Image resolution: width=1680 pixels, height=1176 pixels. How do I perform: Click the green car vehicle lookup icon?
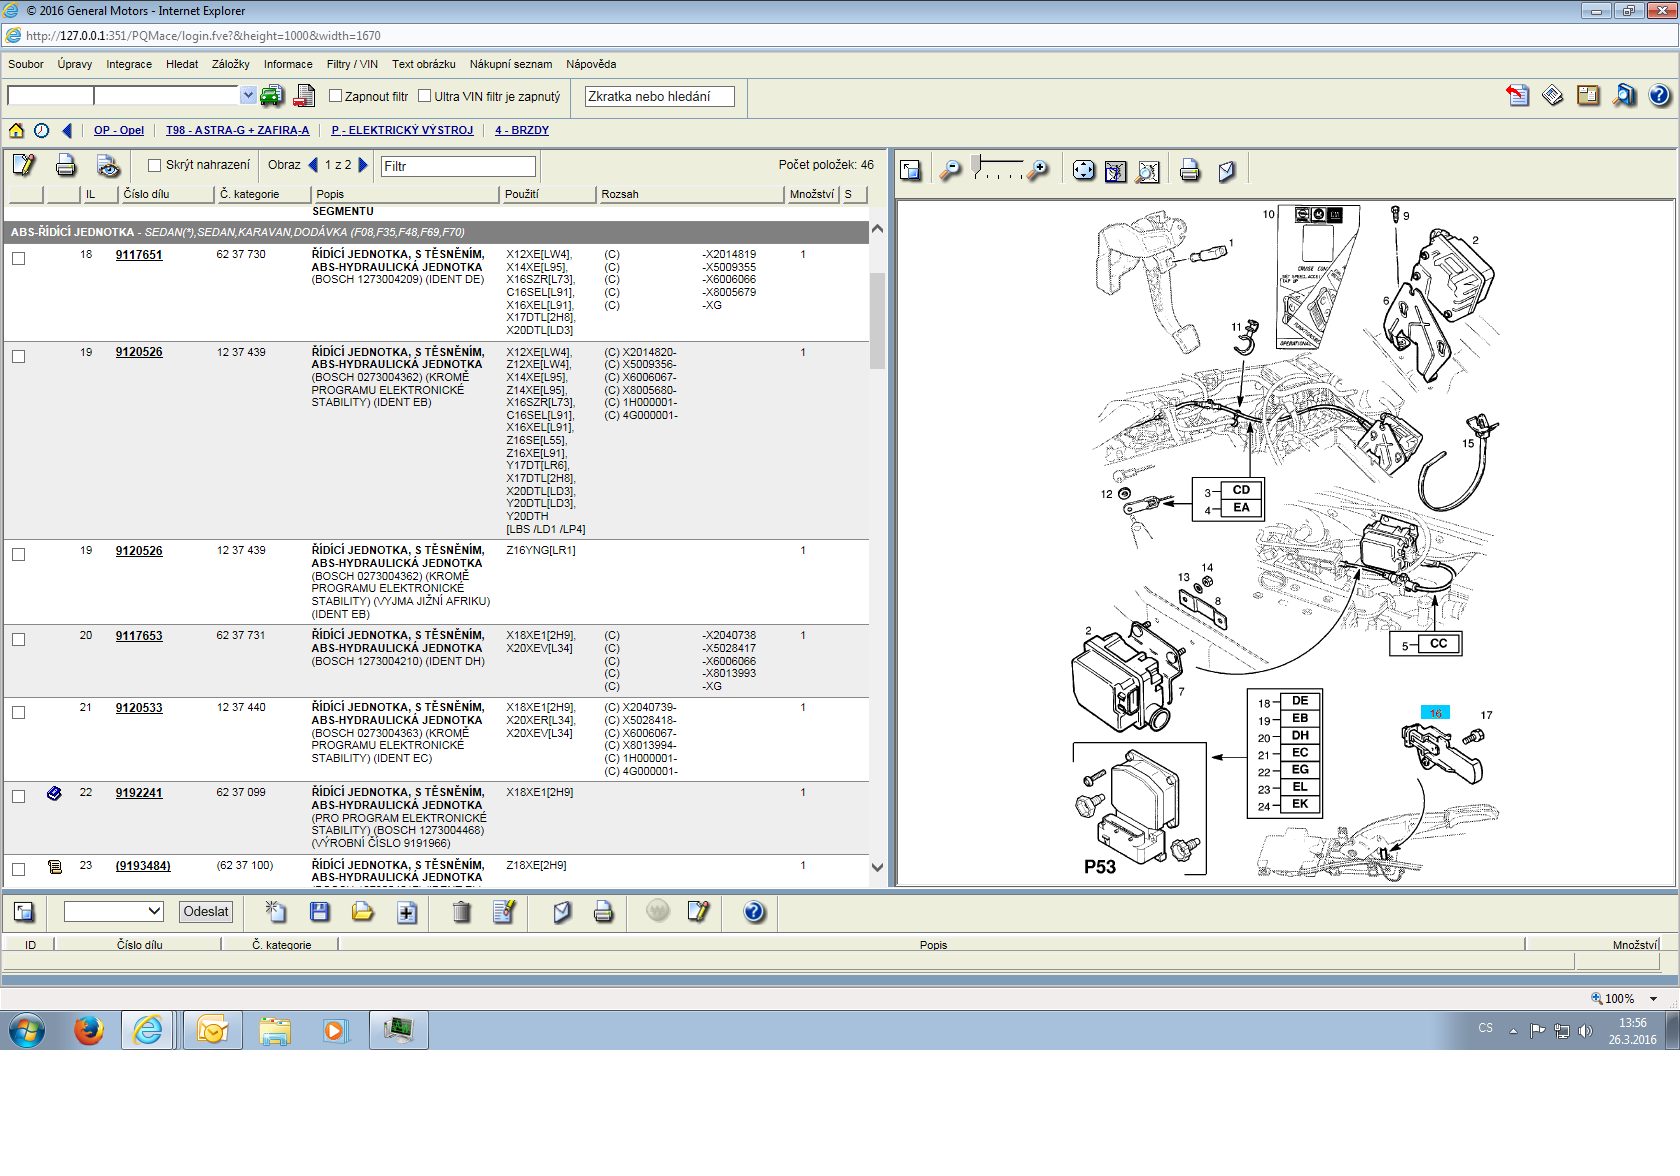coord(272,96)
